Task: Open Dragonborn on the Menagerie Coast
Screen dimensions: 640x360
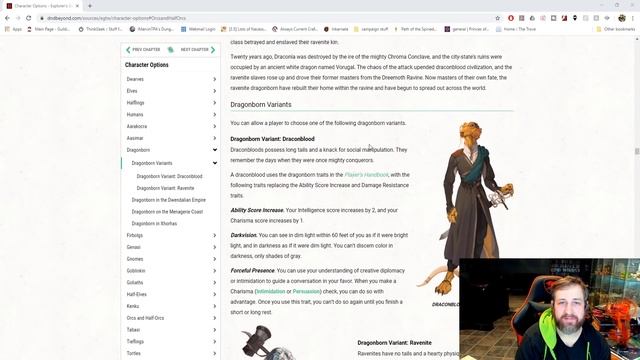Action: point(167,212)
